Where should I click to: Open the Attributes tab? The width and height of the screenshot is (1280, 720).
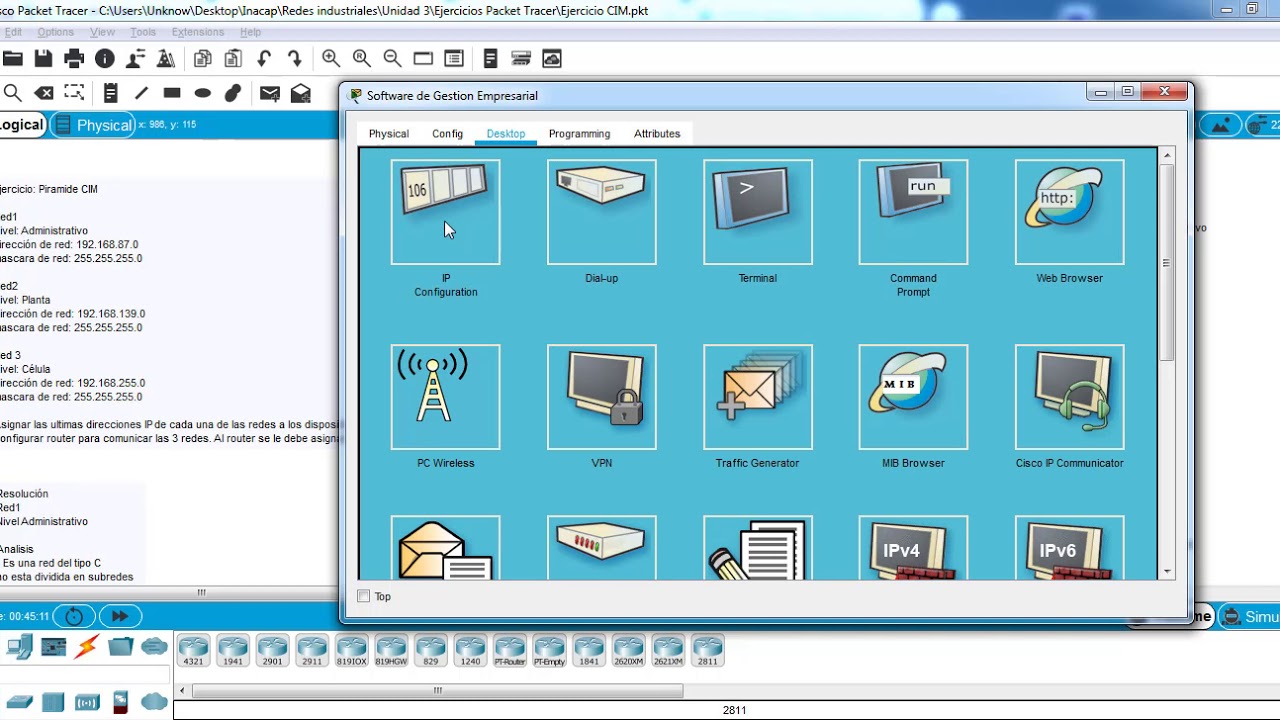[657, 134]
